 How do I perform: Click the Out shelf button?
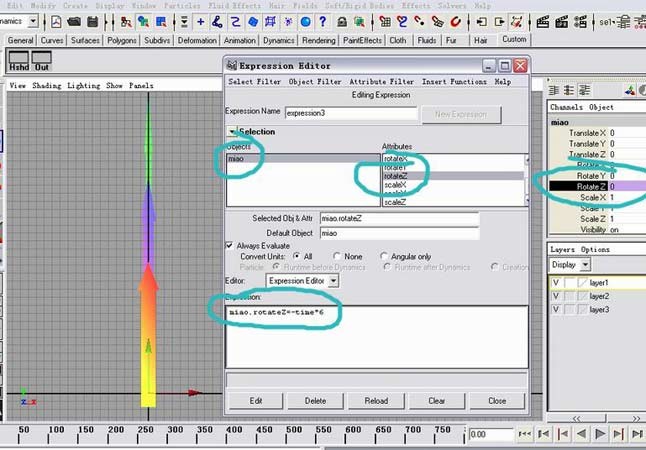point(42,61)
